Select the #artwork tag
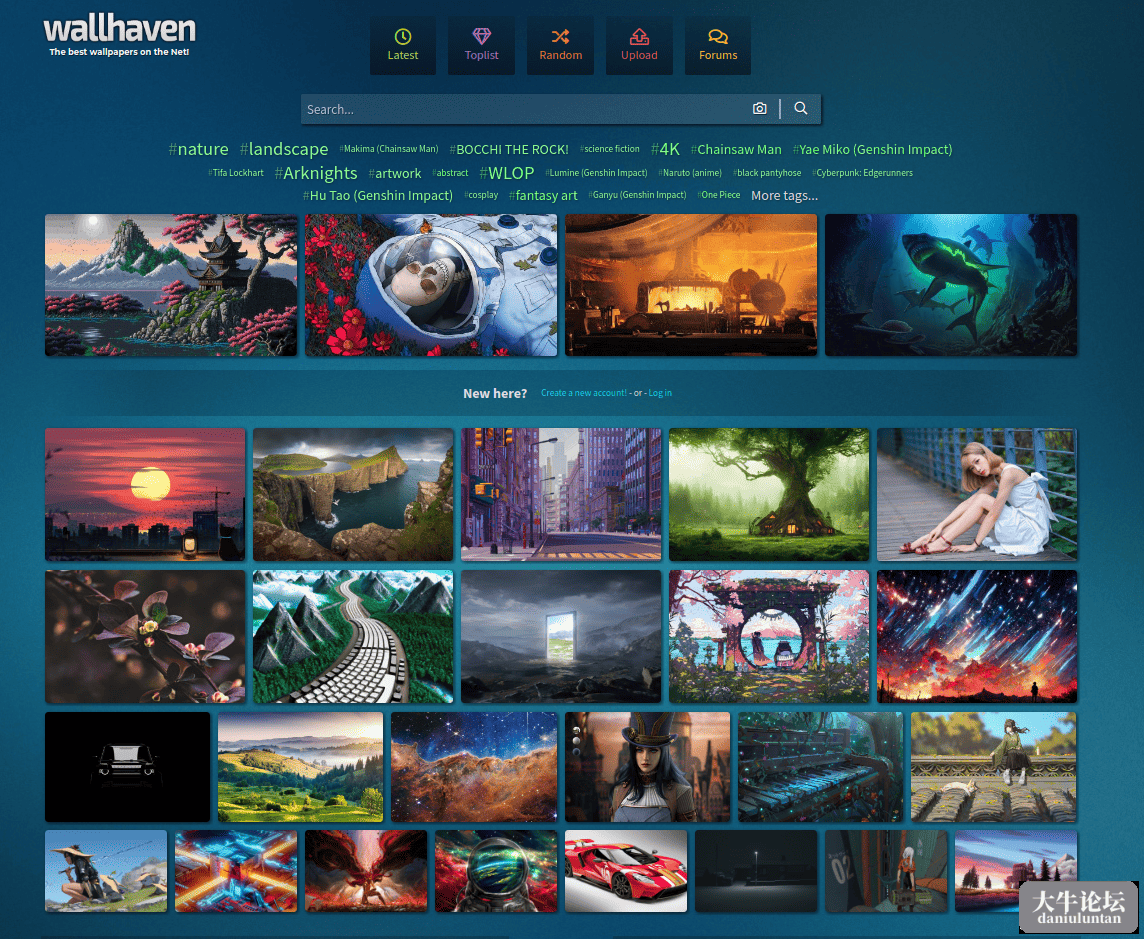 [395, 174]
